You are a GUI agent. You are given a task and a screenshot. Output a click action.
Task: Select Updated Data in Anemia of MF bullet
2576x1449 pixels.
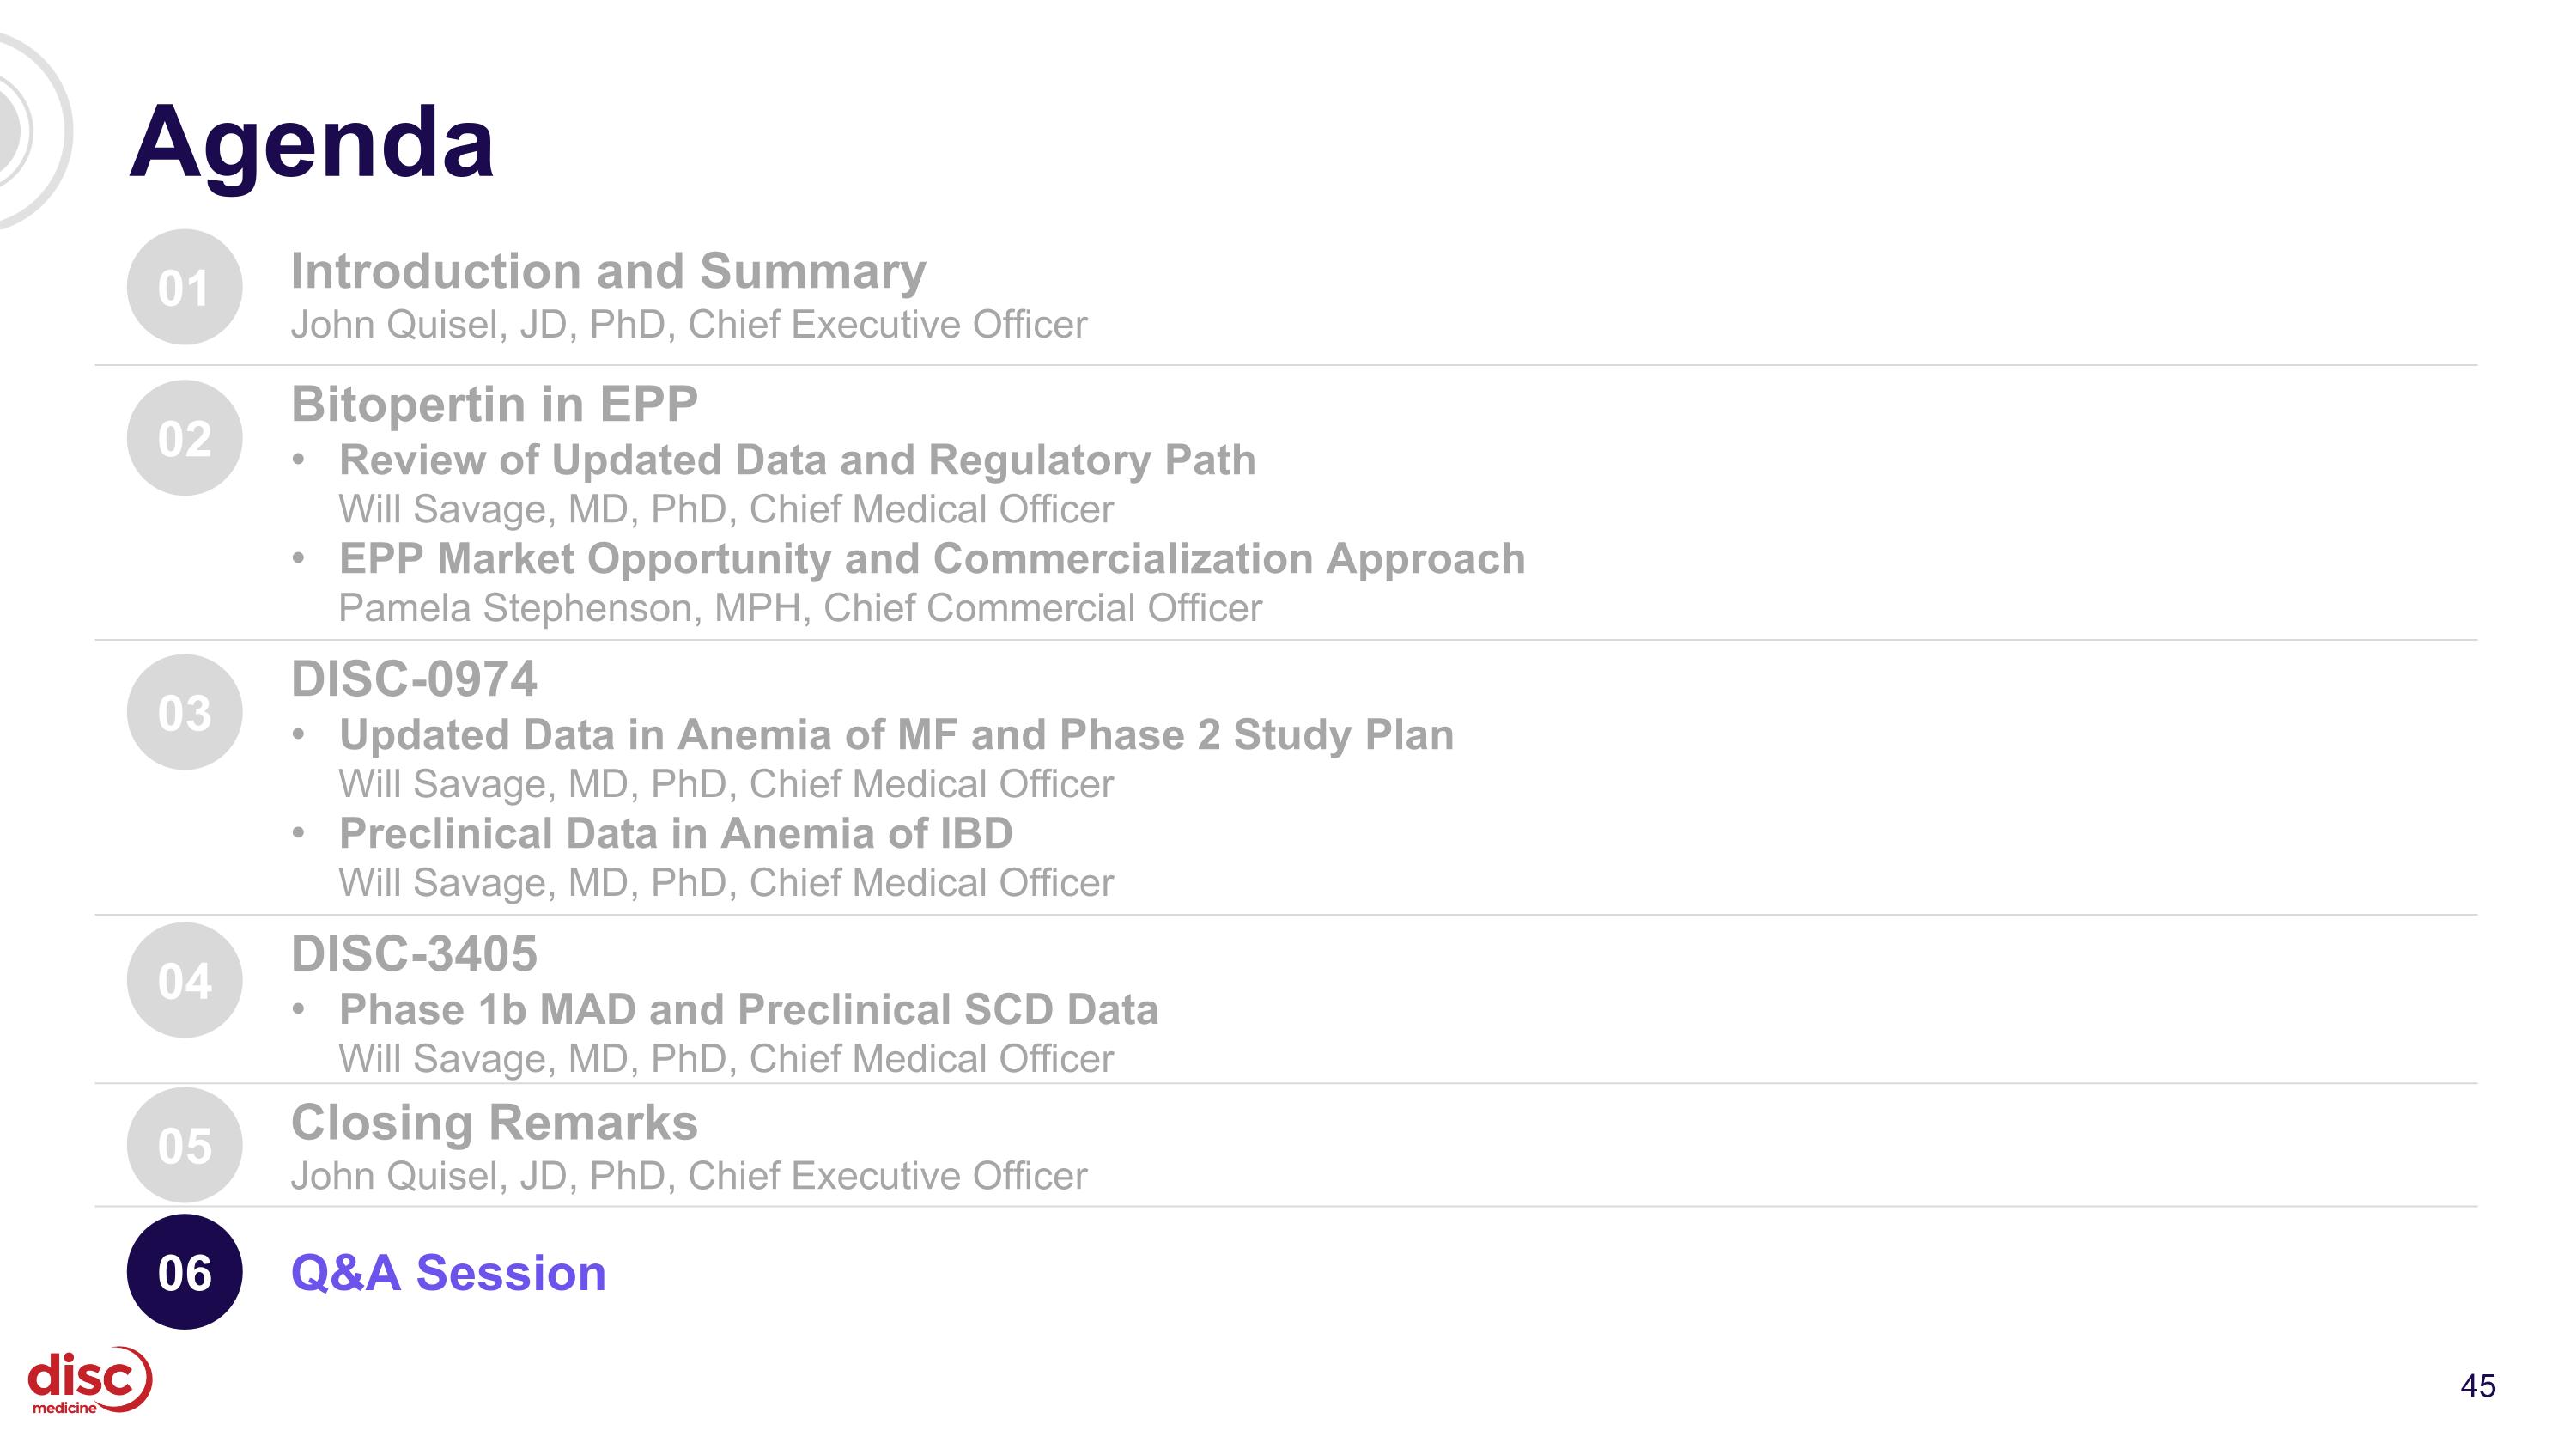896,735
